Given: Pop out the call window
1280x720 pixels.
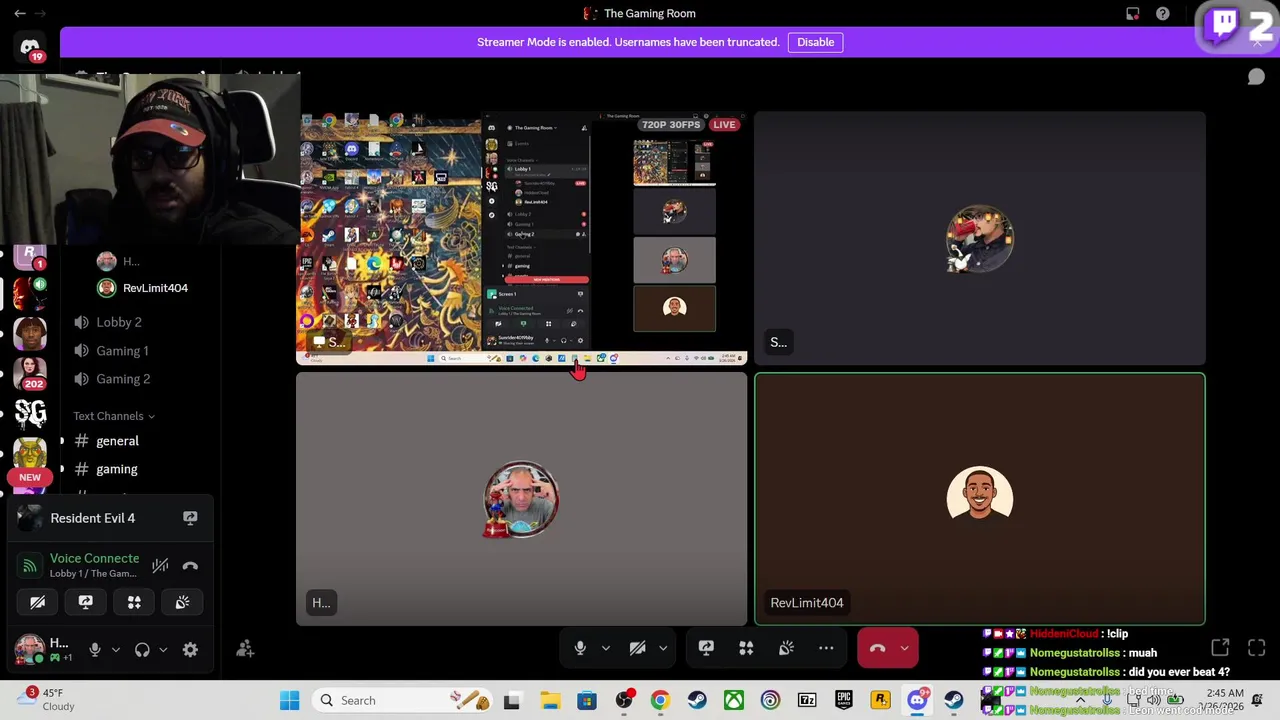Looking at the screenshot, I should tap(1220, 648).
